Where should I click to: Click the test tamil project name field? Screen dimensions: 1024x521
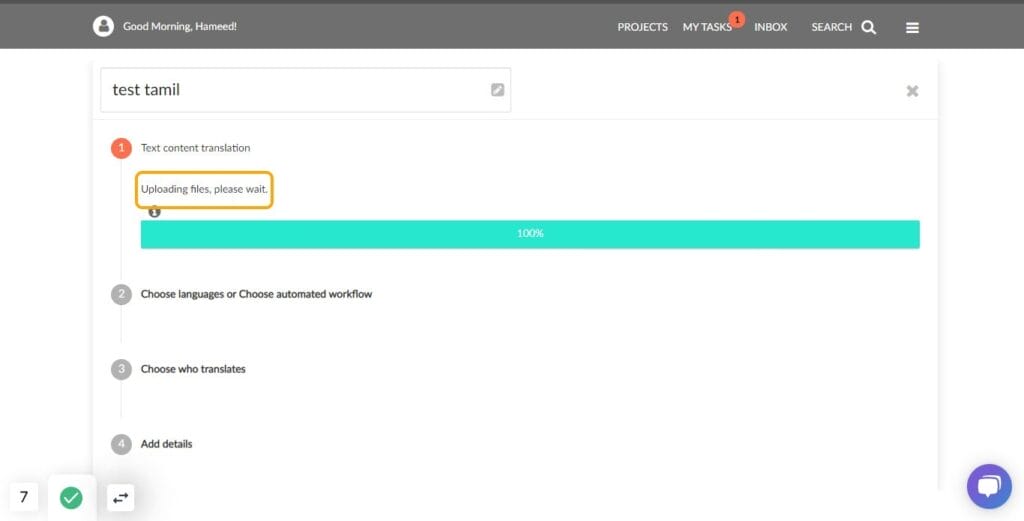click(x=295, y=90)
